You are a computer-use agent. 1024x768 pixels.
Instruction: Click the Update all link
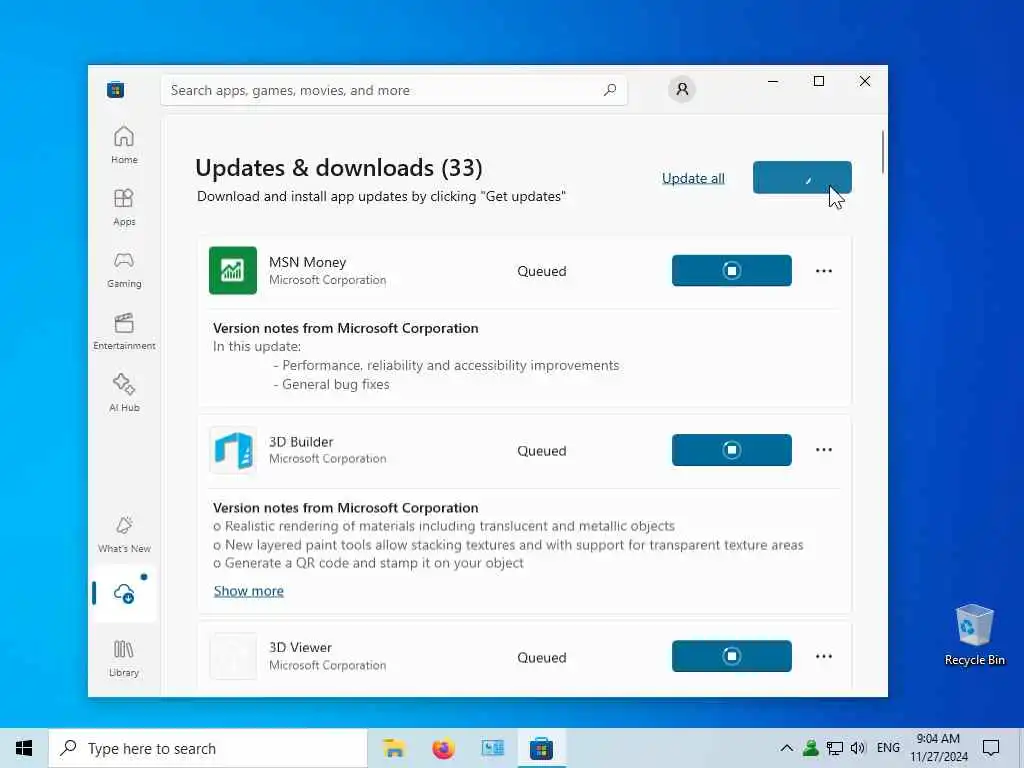point(693,178)
